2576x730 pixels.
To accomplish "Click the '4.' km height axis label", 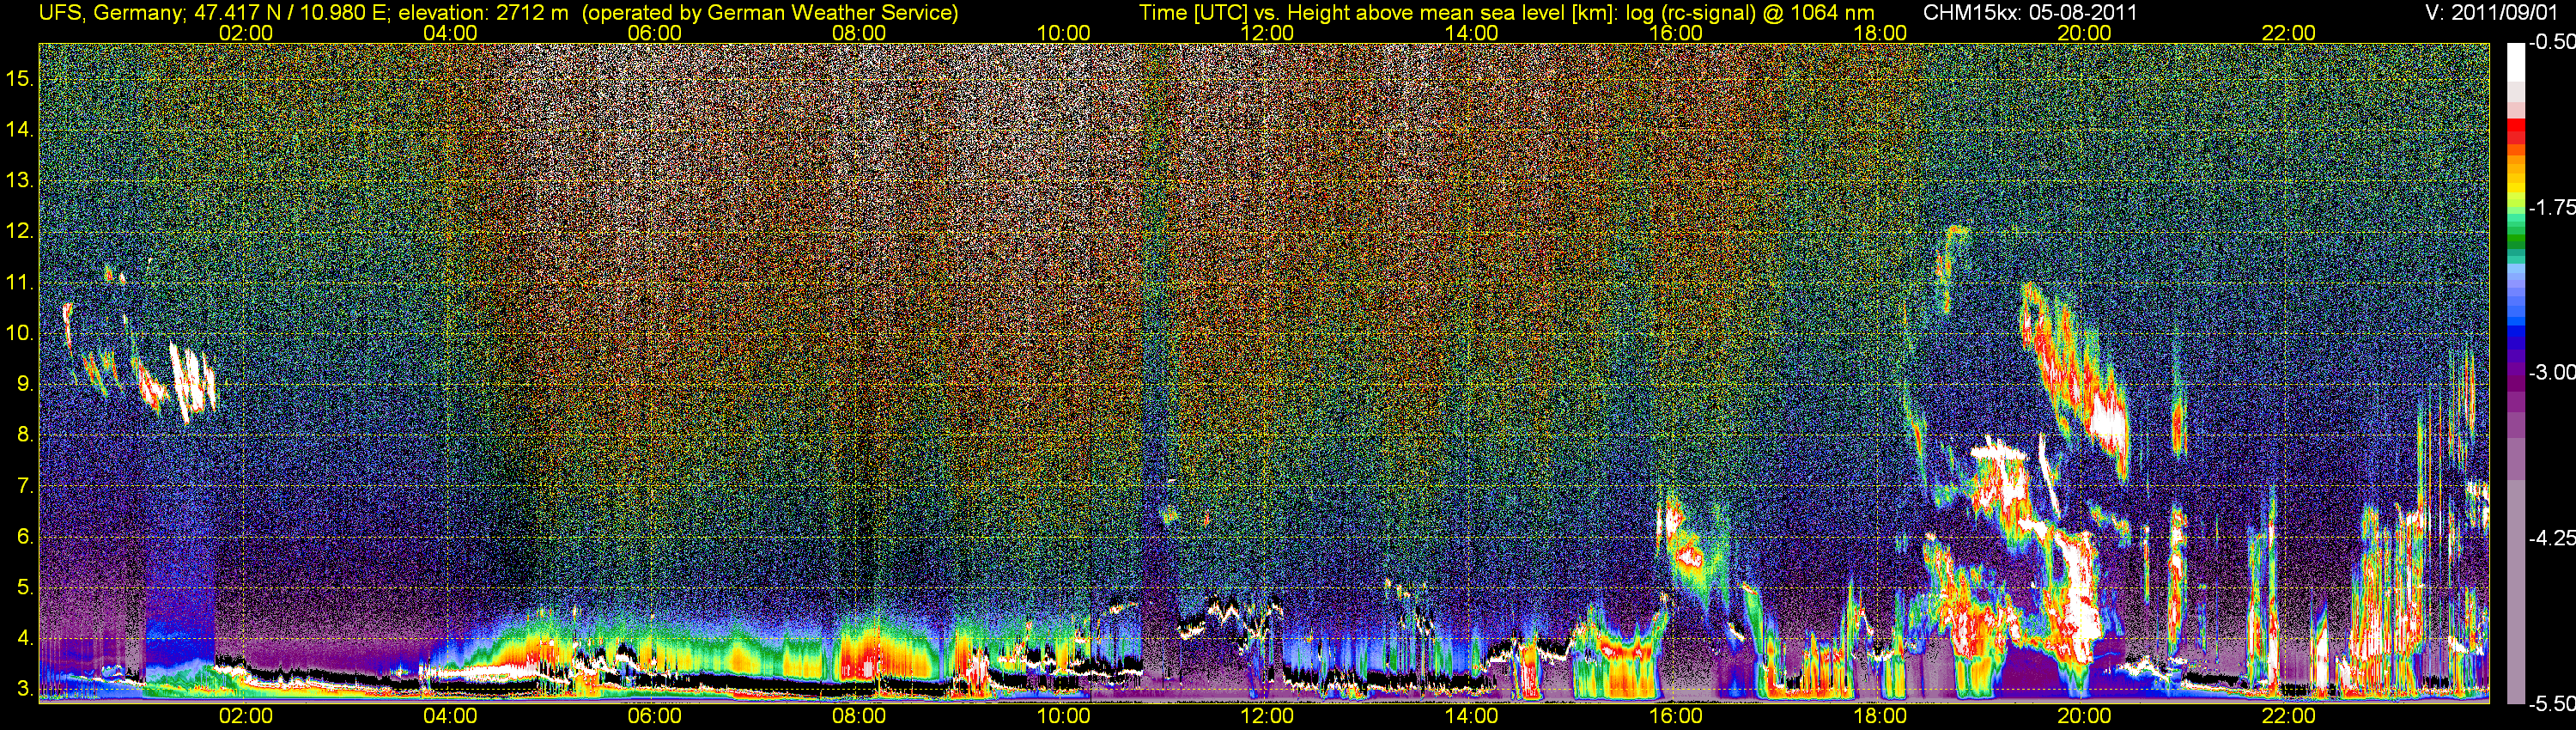I will click(25, 639).
